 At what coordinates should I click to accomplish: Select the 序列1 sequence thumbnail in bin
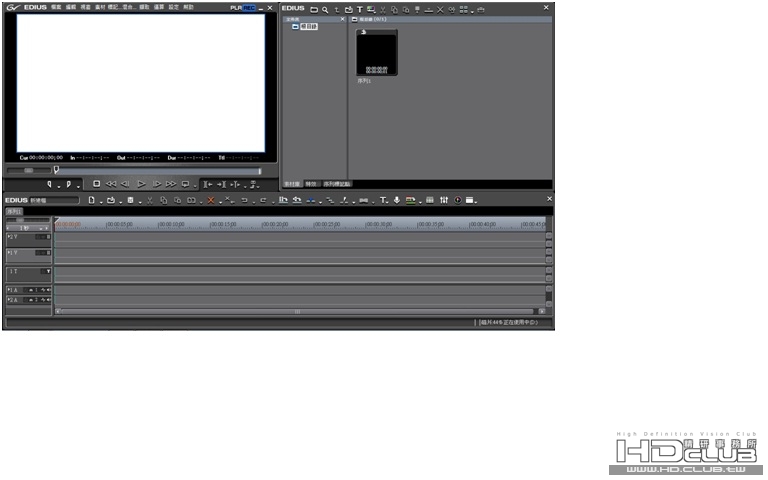pos(376,52)
